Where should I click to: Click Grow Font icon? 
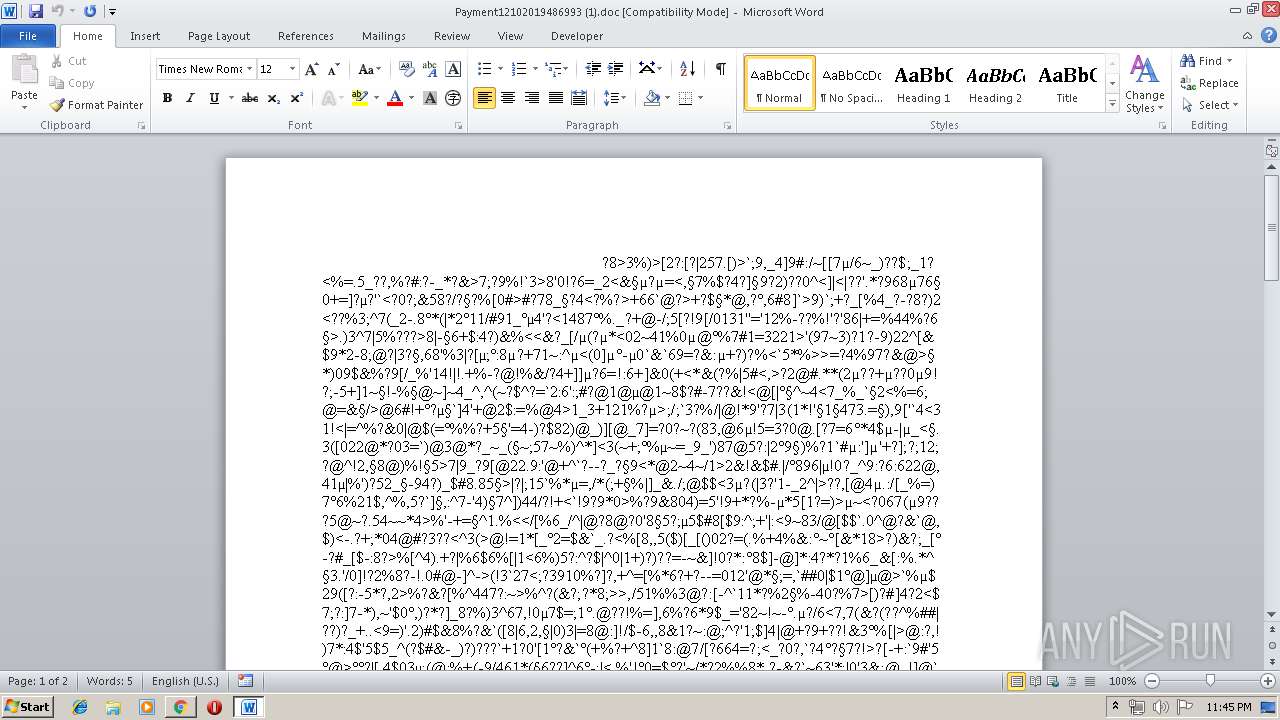312,69
